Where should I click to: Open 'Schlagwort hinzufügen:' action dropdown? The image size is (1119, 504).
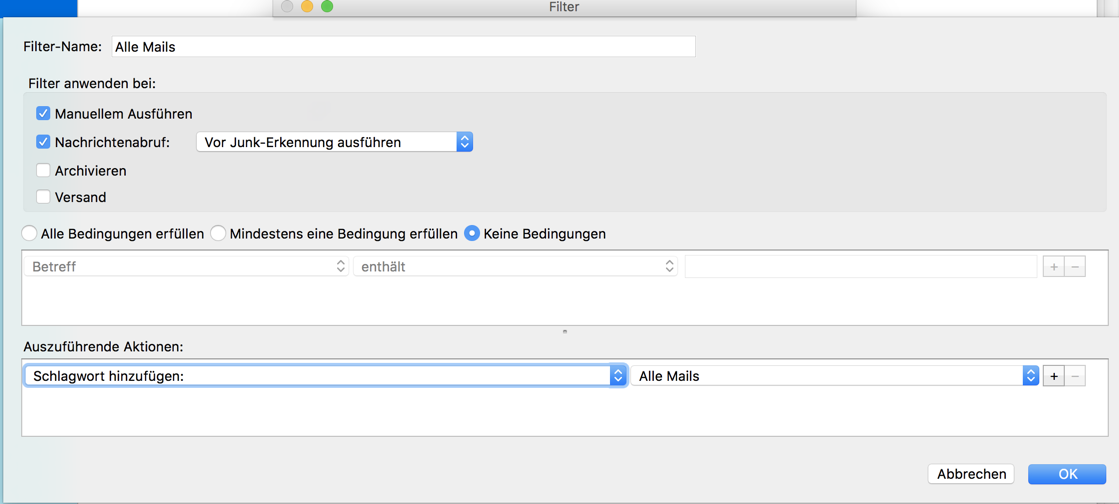point(326,376)
